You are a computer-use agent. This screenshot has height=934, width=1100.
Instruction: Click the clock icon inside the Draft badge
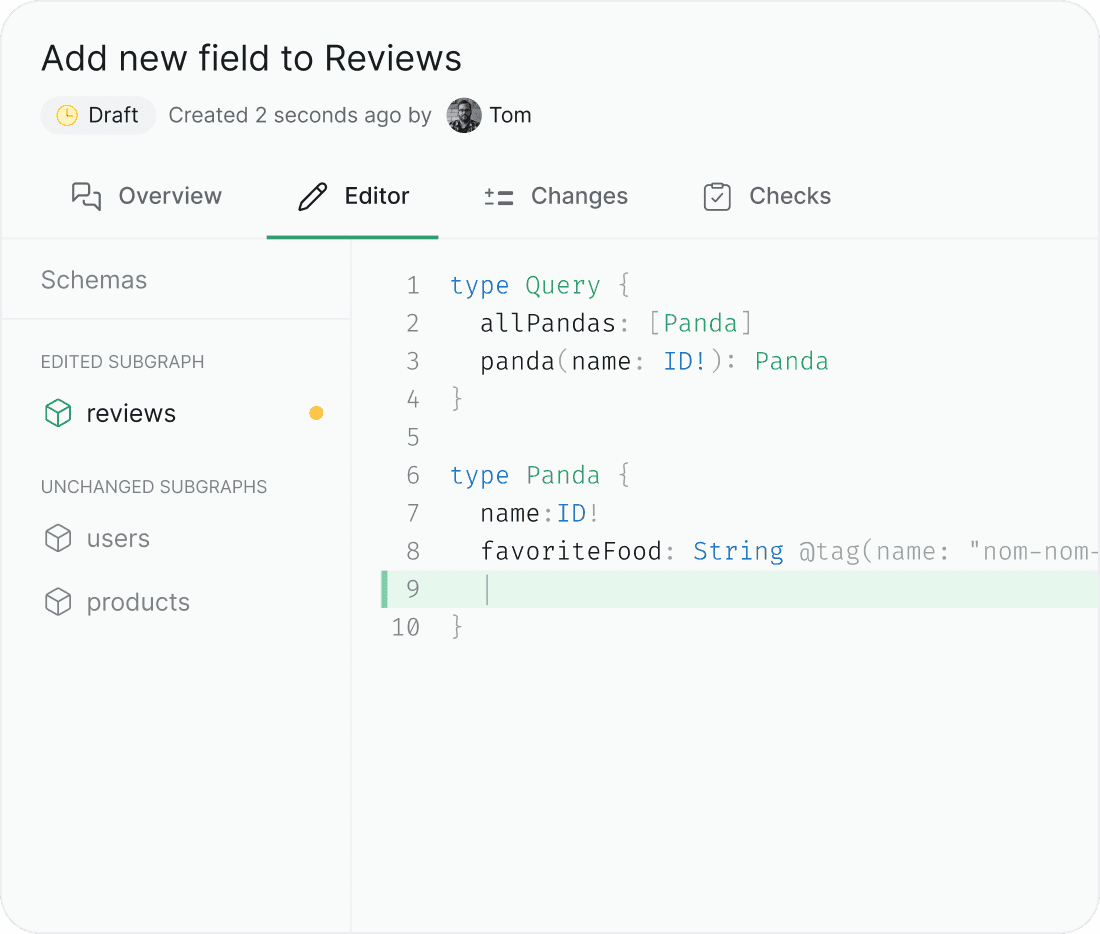coord(66,115)
